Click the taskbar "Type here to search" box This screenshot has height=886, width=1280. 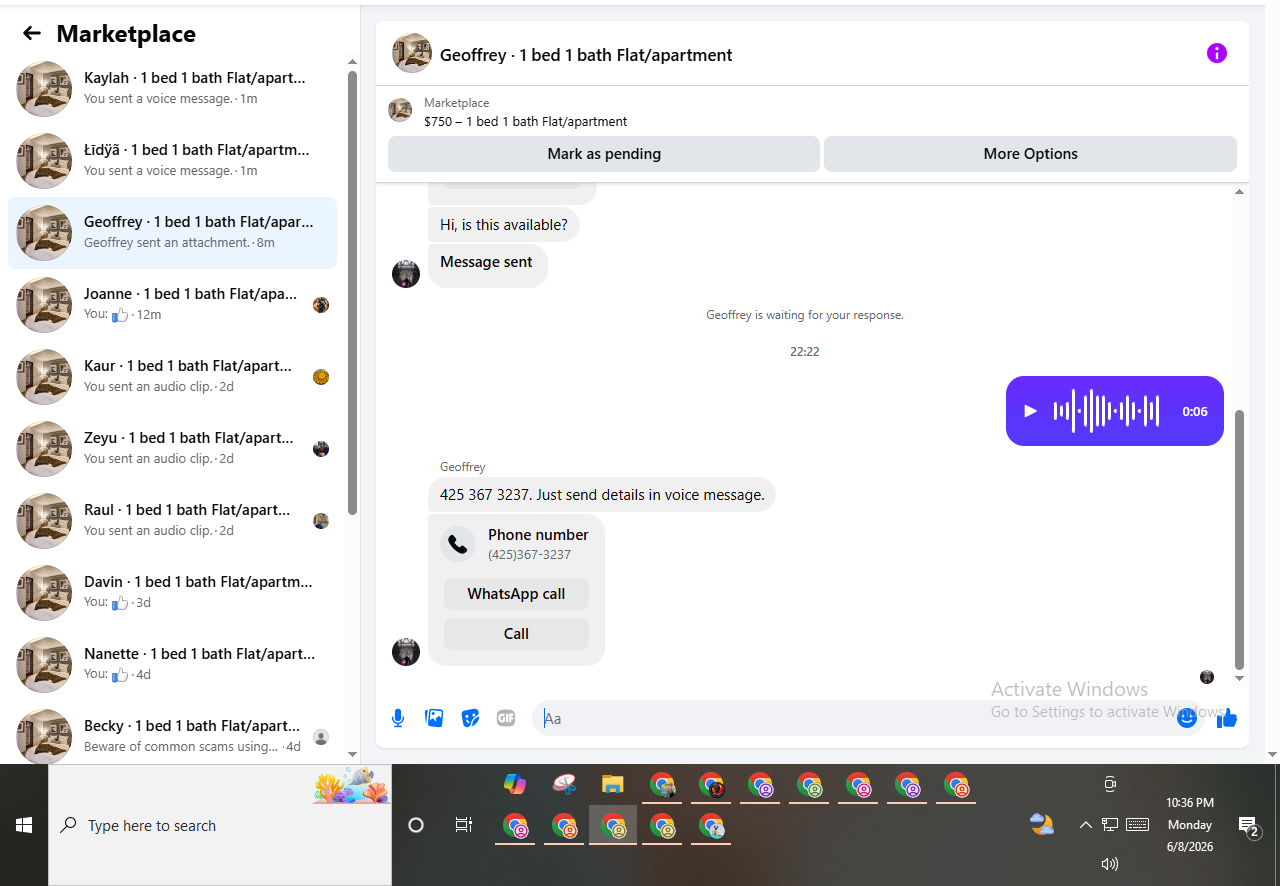220,825
